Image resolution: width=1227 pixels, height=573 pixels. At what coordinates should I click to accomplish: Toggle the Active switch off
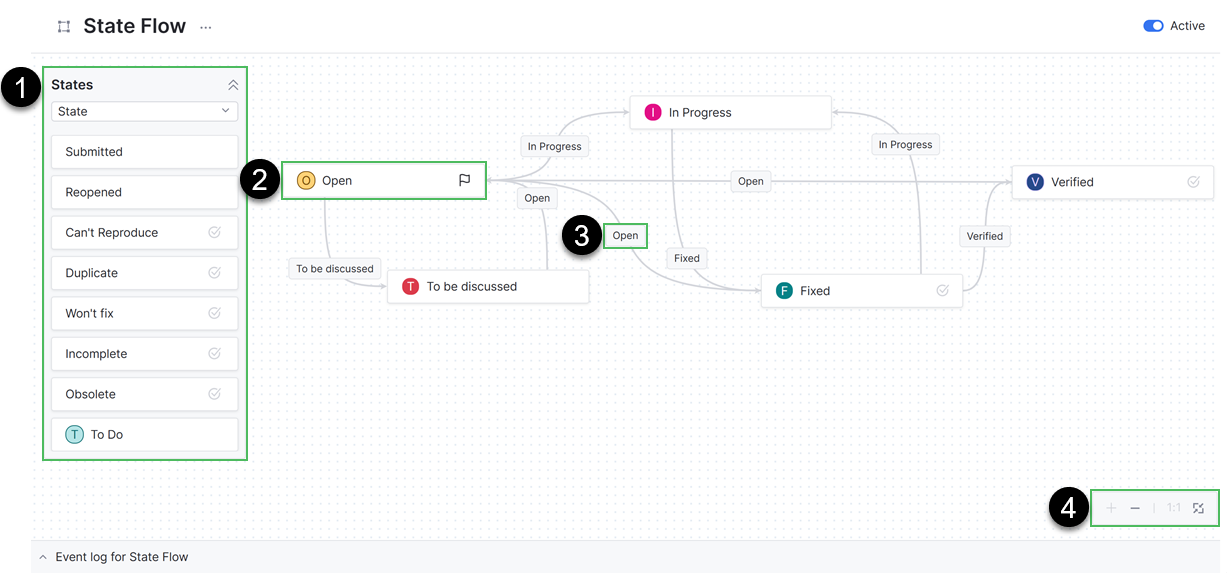pyautogui.click(x=1153, y=26)
